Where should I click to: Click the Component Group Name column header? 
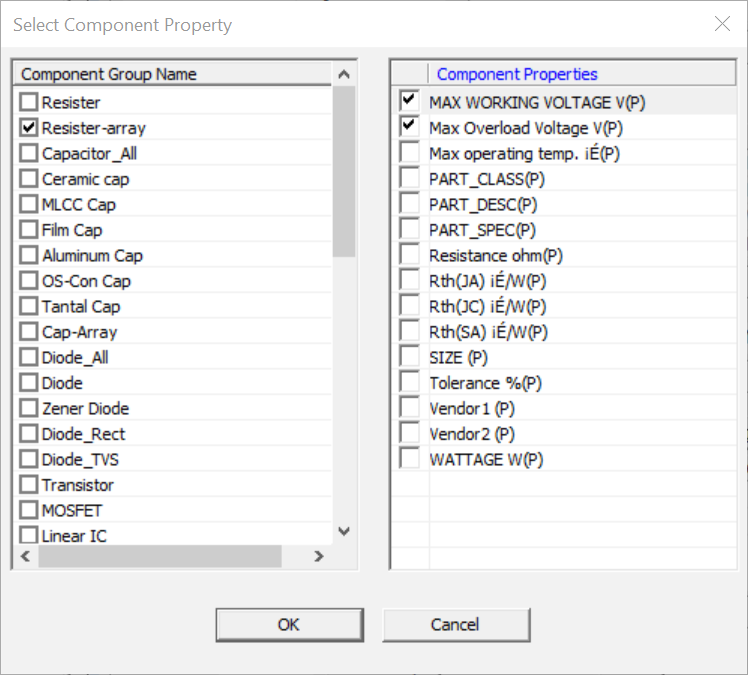click(x=109, y=74)
